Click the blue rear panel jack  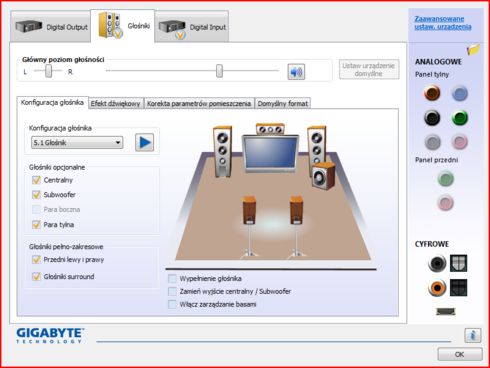click(460, 93)
